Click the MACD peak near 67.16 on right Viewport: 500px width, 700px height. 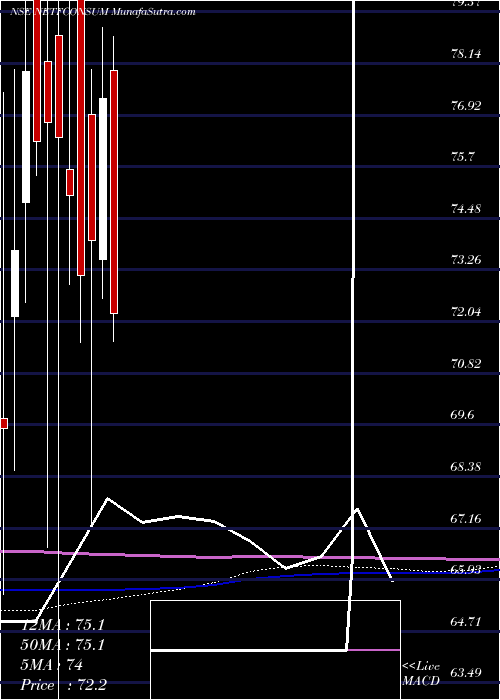pyautogui.click(x=357, y=508)
